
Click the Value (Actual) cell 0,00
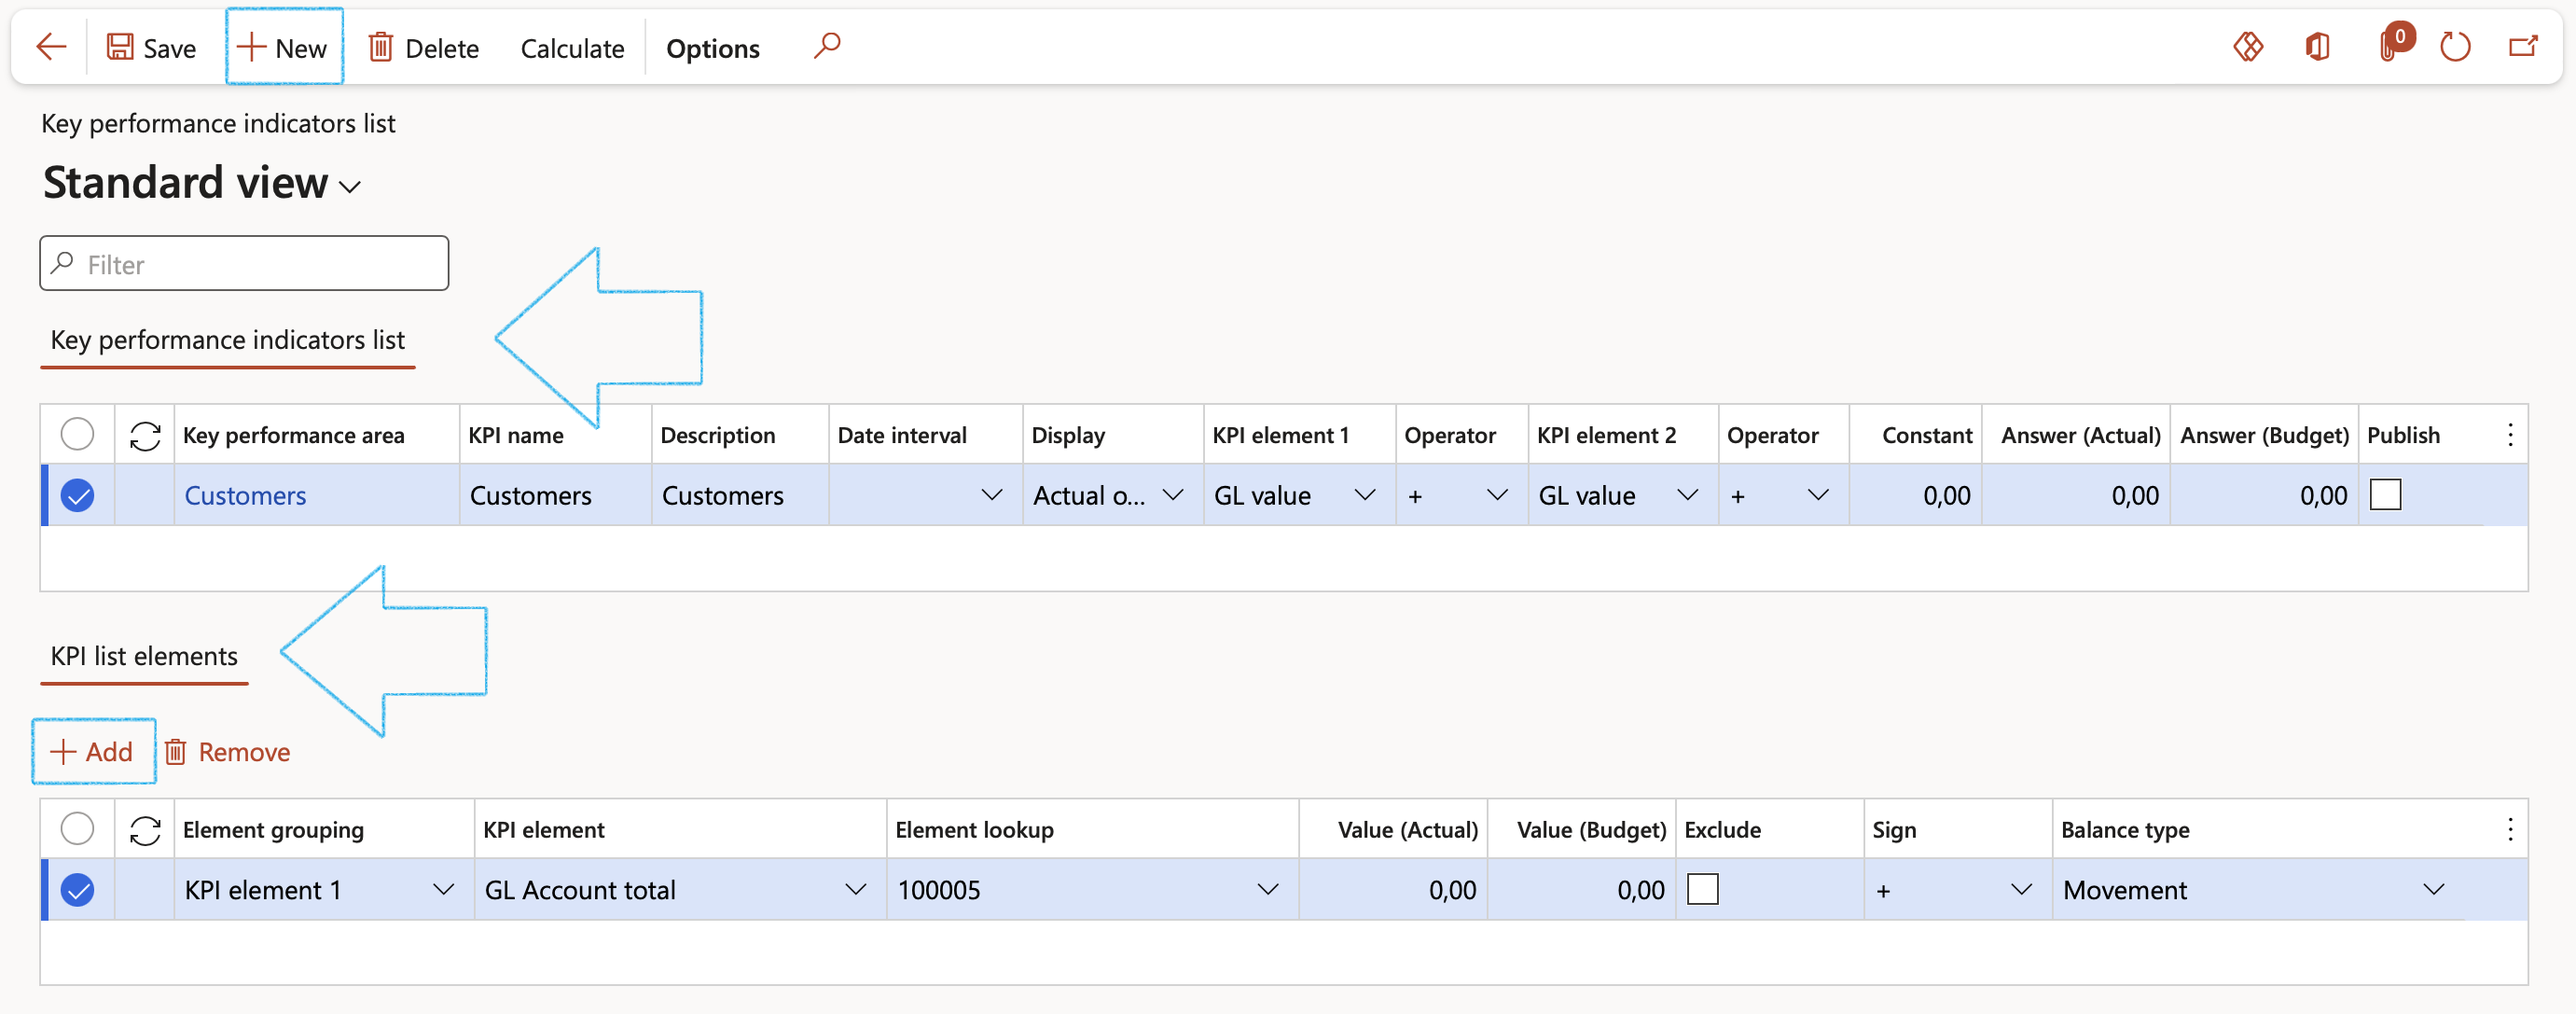point(1392,889)
